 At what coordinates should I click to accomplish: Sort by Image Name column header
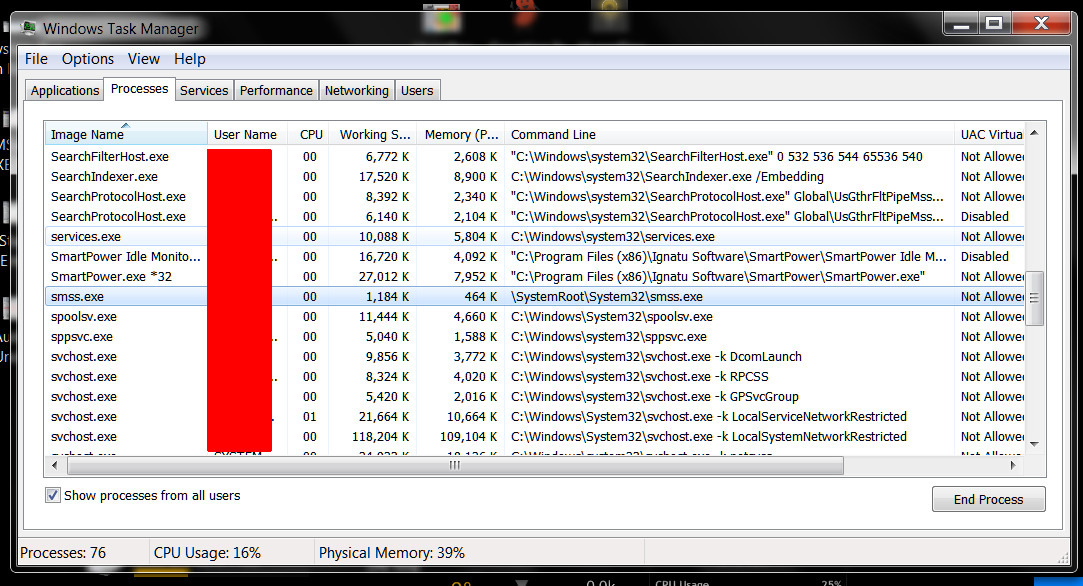(126, 134)
